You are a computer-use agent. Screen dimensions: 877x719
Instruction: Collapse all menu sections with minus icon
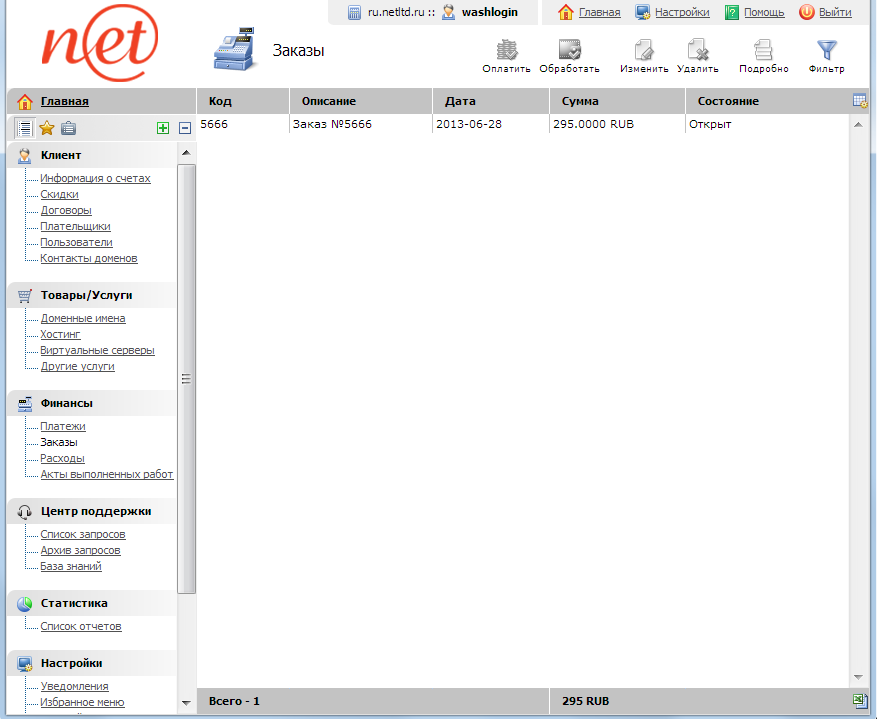pyautogui.click(x=185, y=128)
